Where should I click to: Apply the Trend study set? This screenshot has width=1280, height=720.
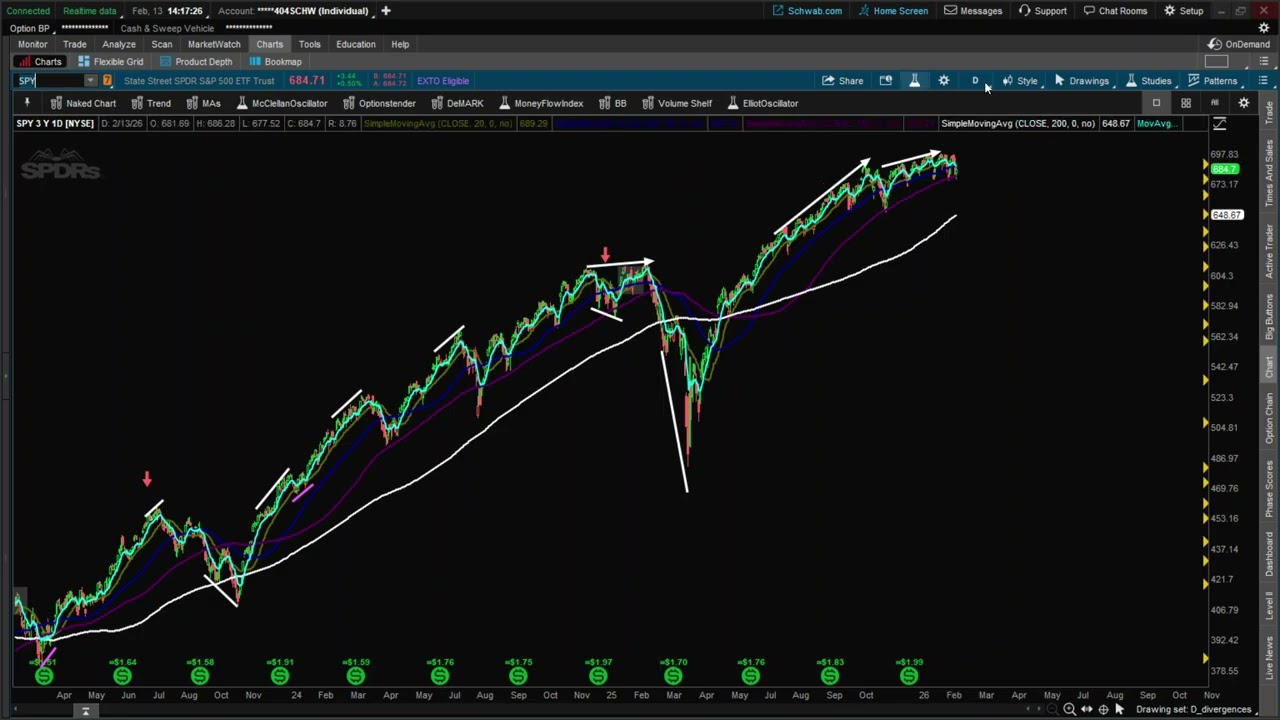click(x=150, y=103)
